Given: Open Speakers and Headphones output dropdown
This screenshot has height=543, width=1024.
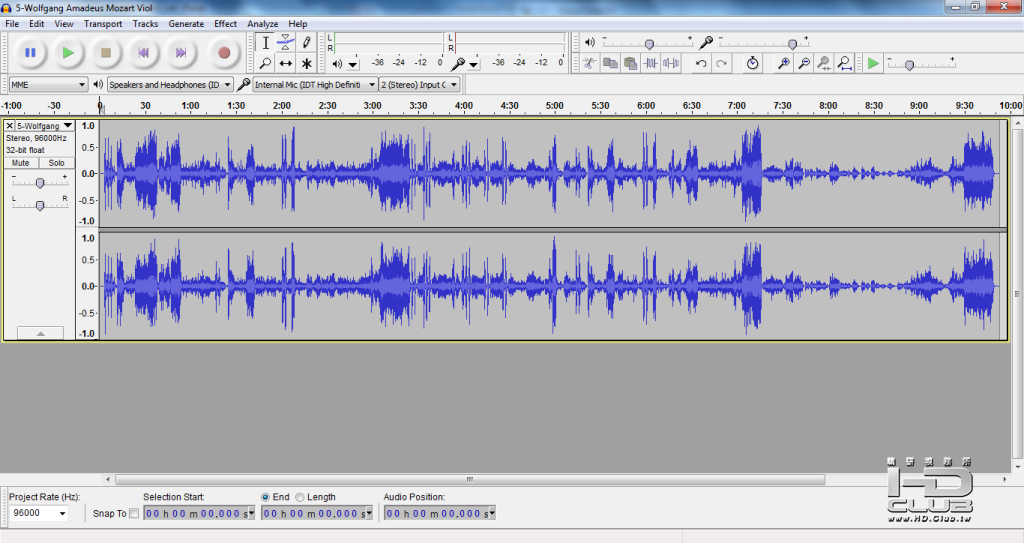Looking at the screenshot, I should click(170, 84).
